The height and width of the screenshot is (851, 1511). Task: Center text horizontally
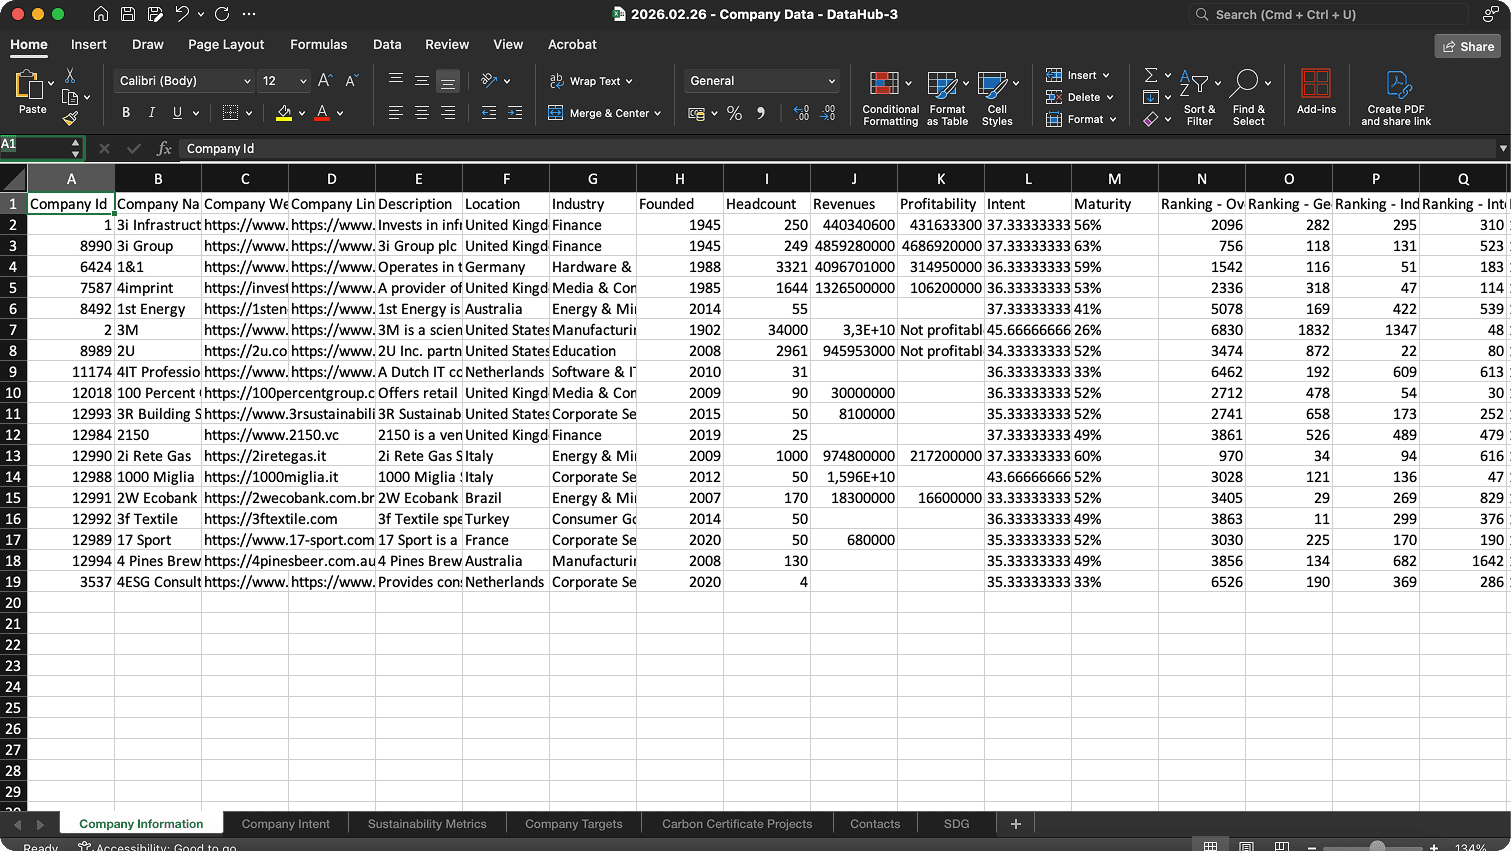pos(422,113)
